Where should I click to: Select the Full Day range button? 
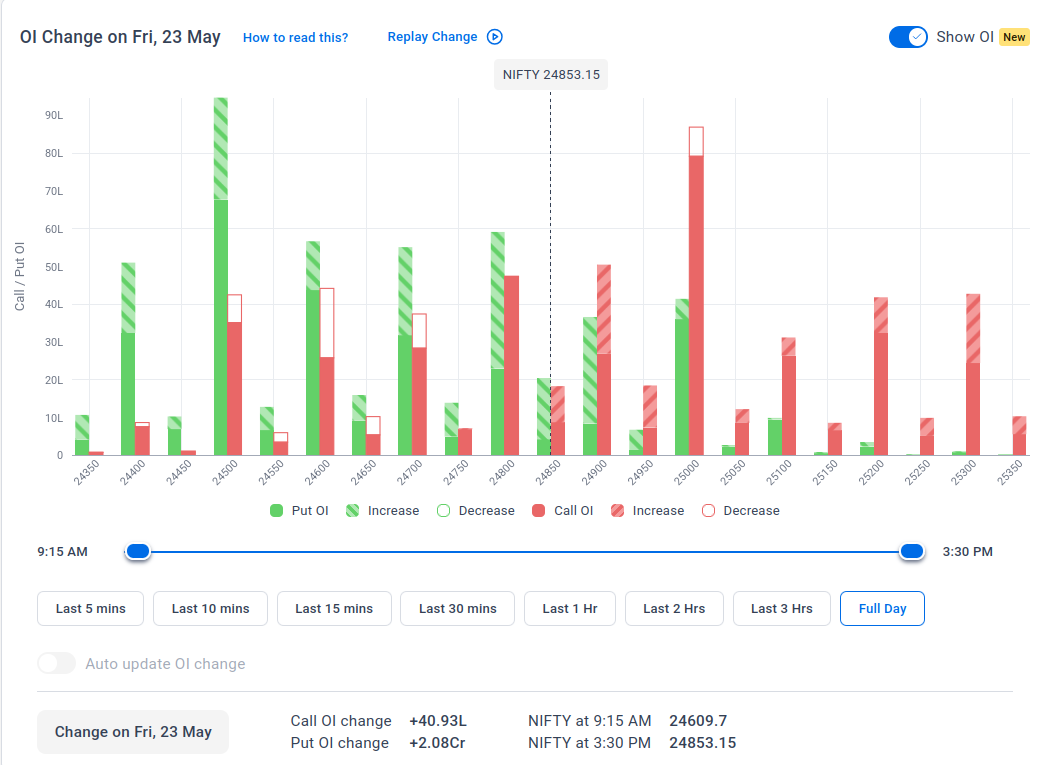tap(882, 608)
